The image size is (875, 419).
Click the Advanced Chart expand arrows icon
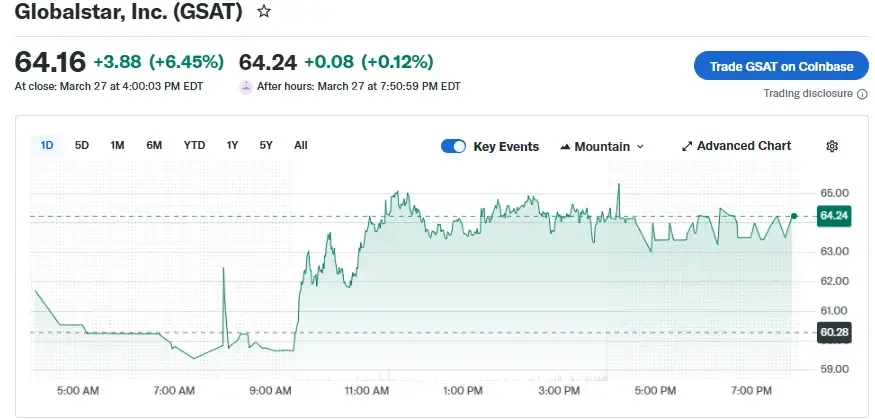[x=687, y=147]
